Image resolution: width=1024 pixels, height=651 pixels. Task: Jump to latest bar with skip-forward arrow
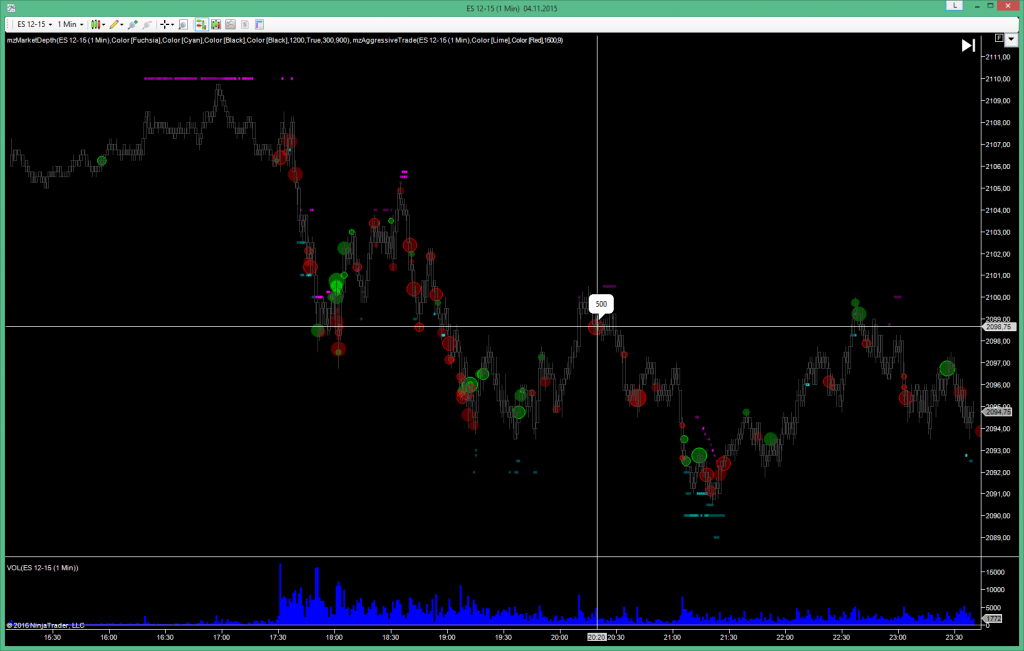pos(968,45)
